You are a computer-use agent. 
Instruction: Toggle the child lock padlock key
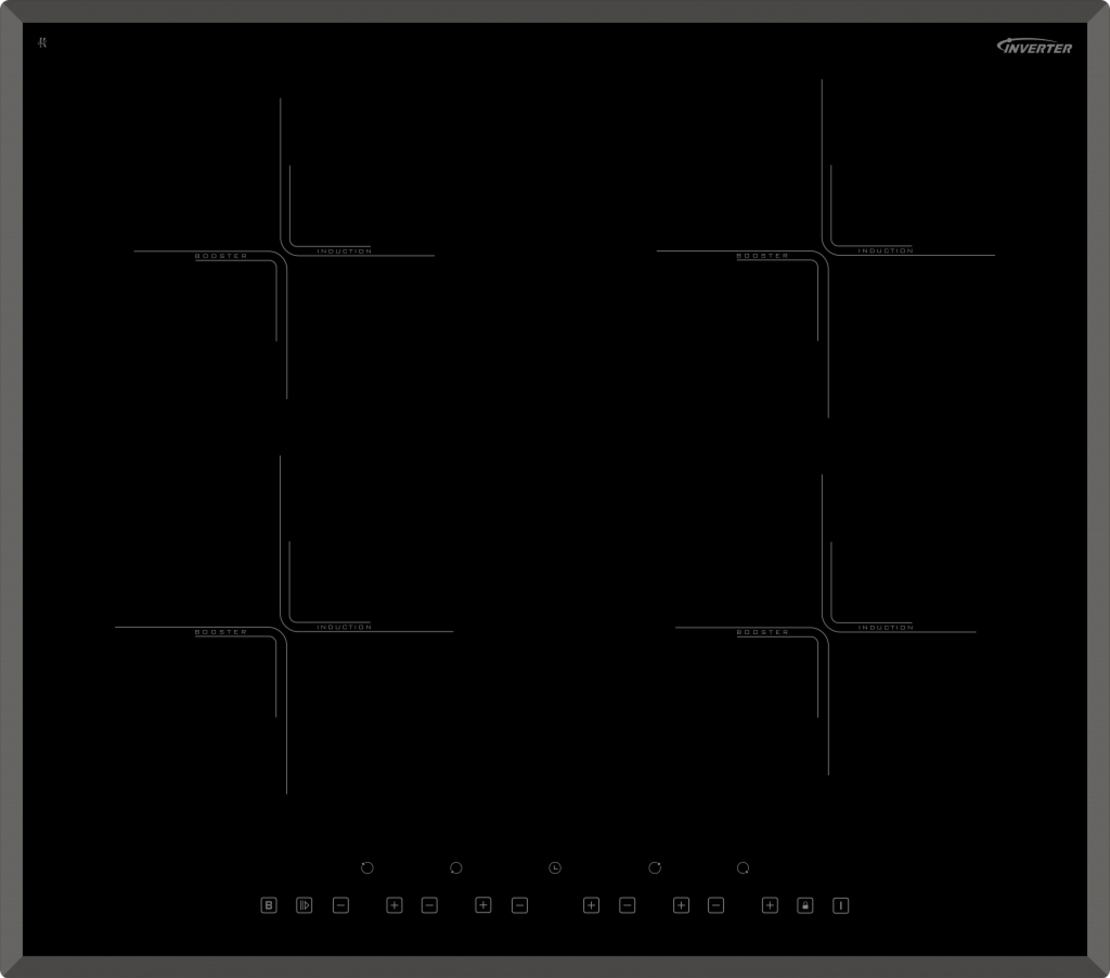804,903
